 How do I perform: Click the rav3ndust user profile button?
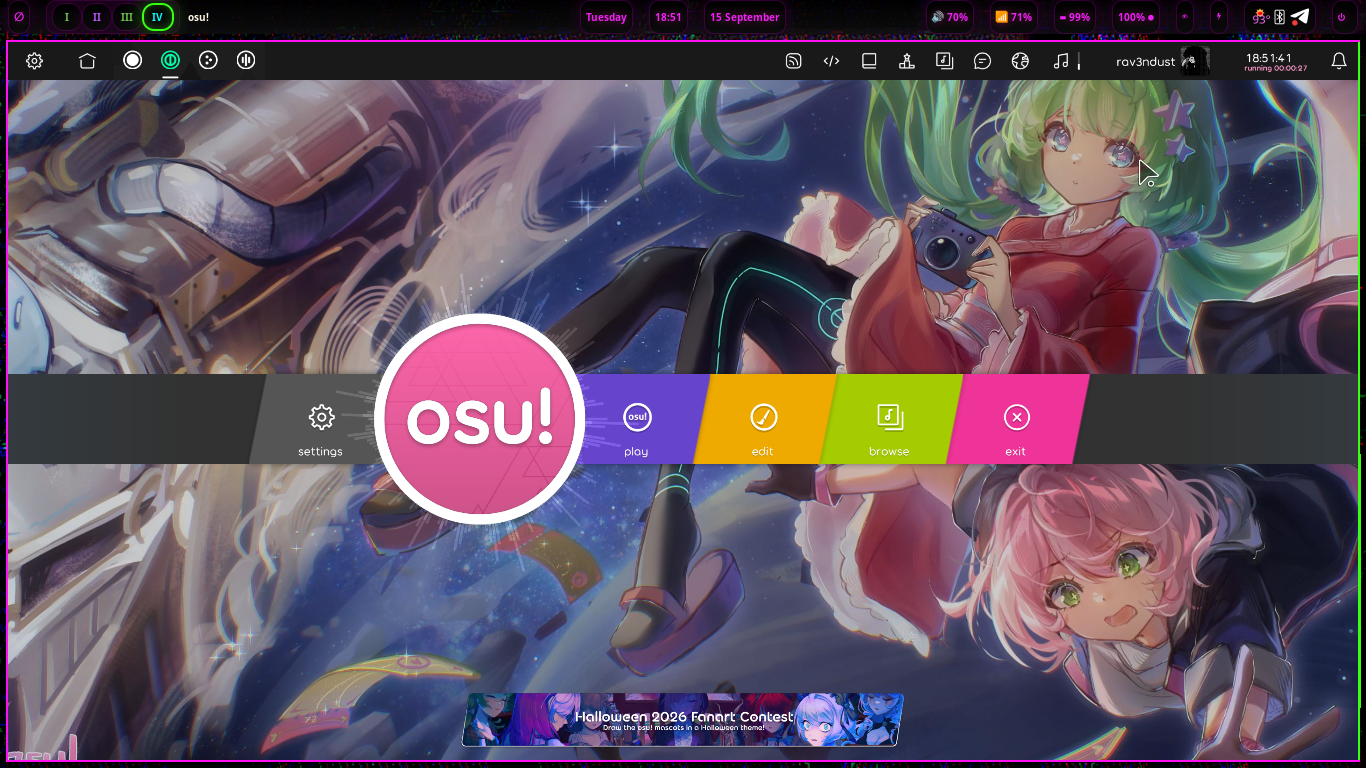click(1162, 61)
